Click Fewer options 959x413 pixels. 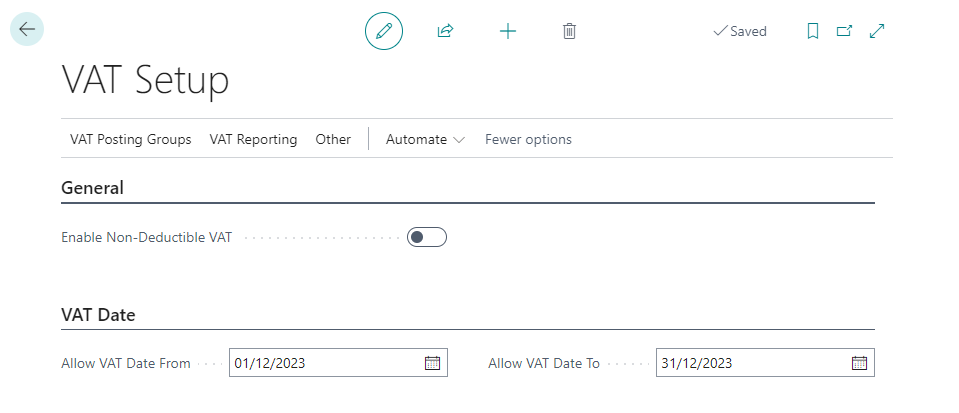tap(528, 140)
